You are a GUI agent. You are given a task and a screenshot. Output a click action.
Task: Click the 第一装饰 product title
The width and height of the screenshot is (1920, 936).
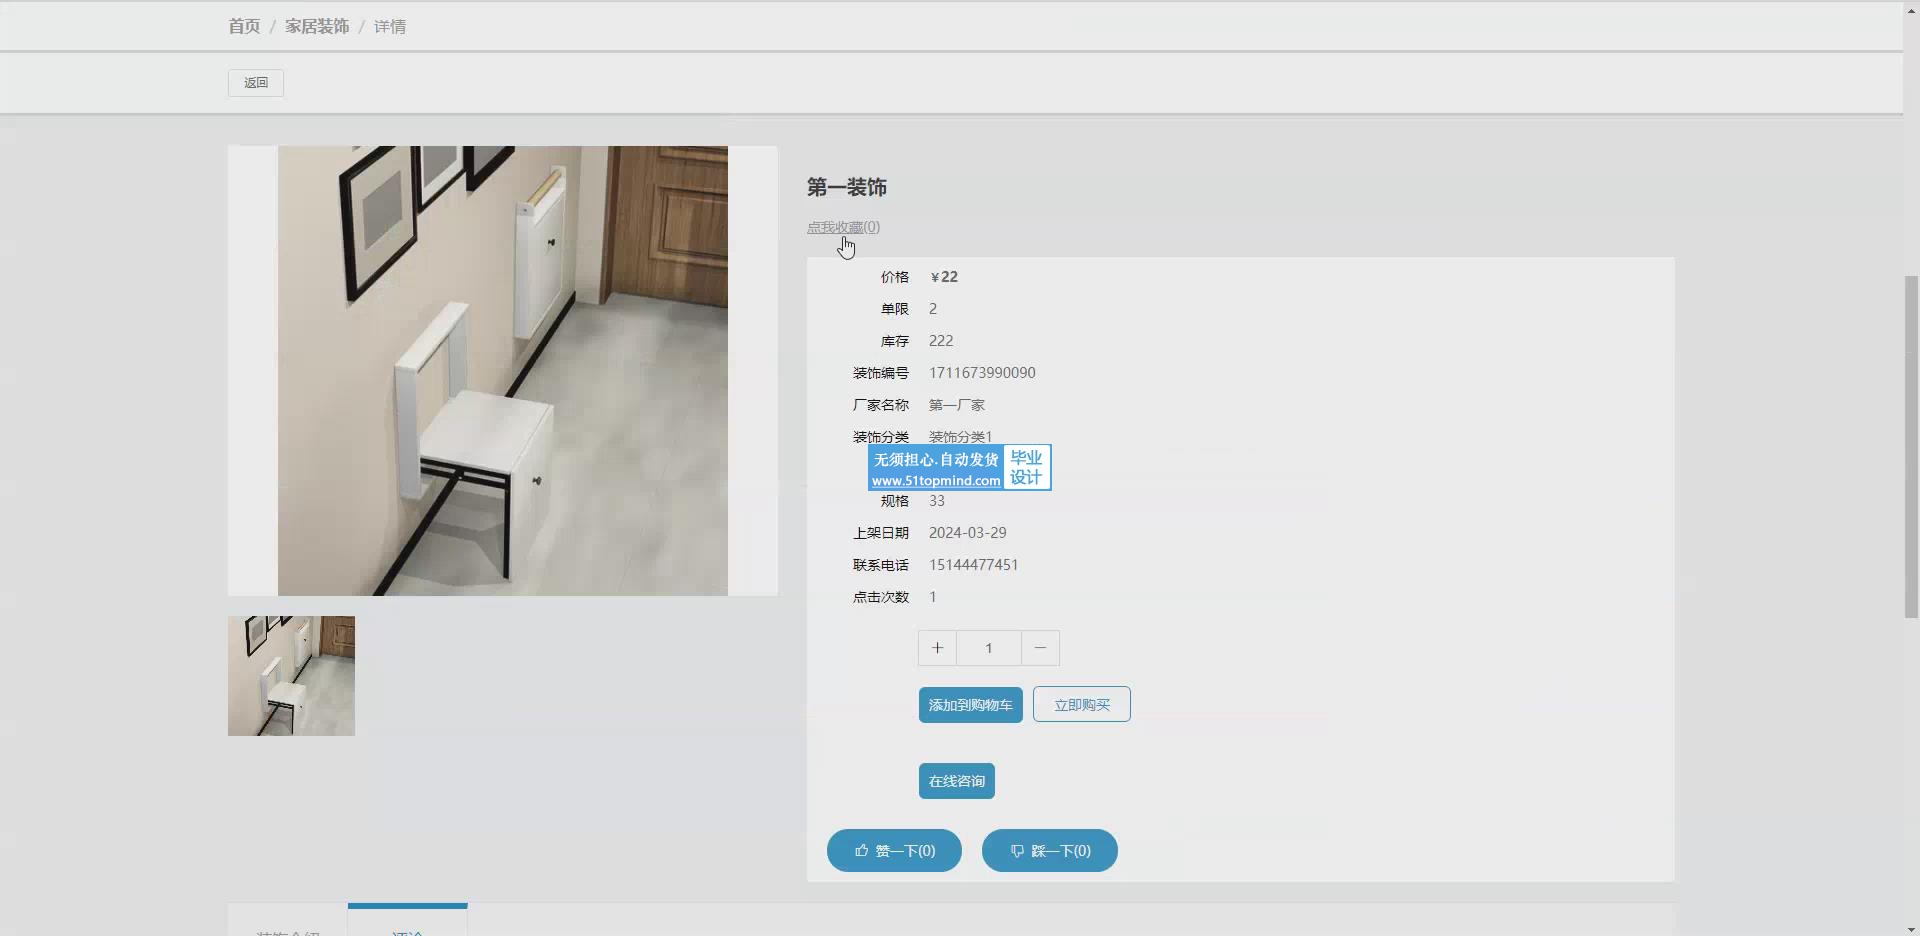(847, 187)
